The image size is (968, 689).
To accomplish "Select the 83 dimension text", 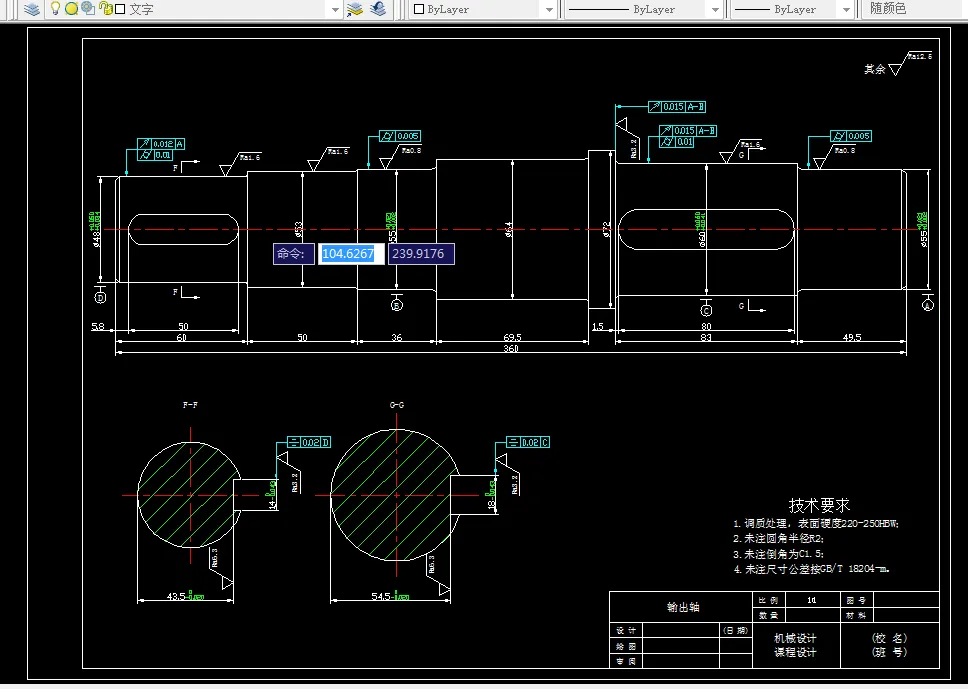I will click(706, 337).
